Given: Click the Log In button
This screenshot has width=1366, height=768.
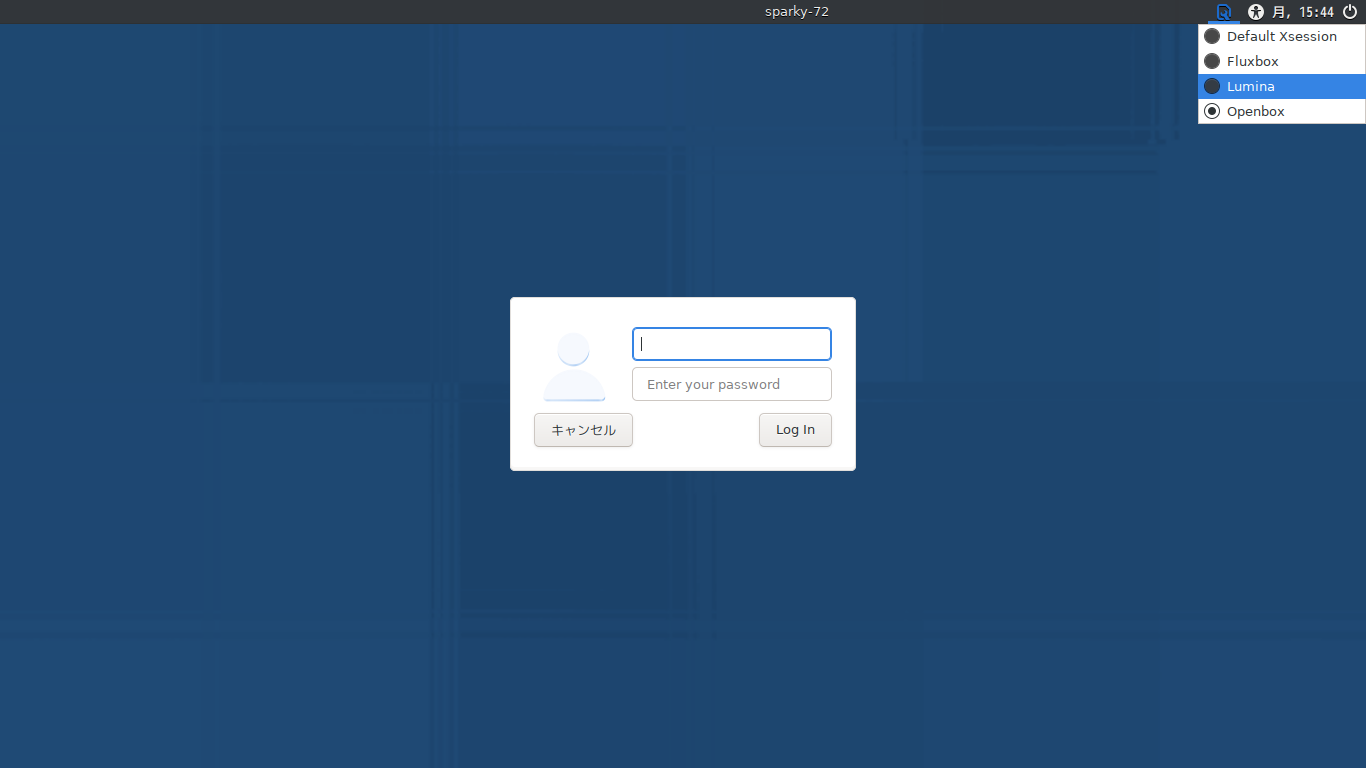Looking at the screenshot, I should (x=795, y=430).
